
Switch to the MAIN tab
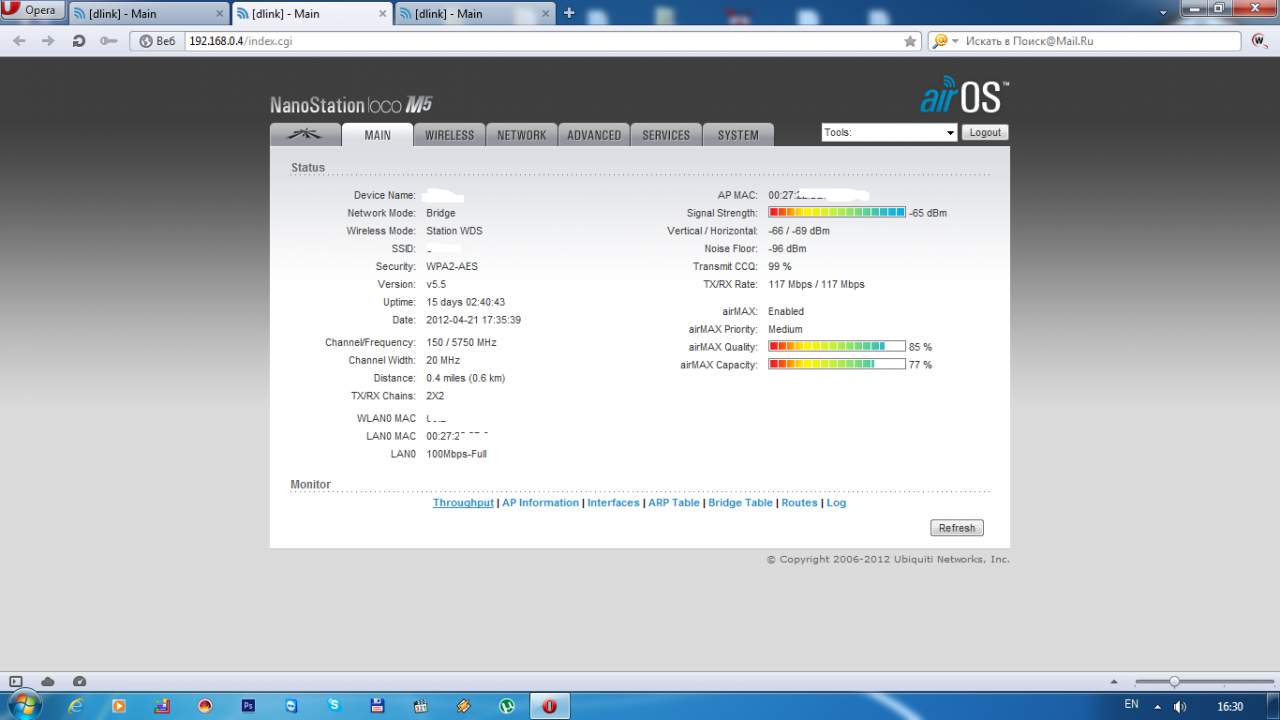click(377, 135)
